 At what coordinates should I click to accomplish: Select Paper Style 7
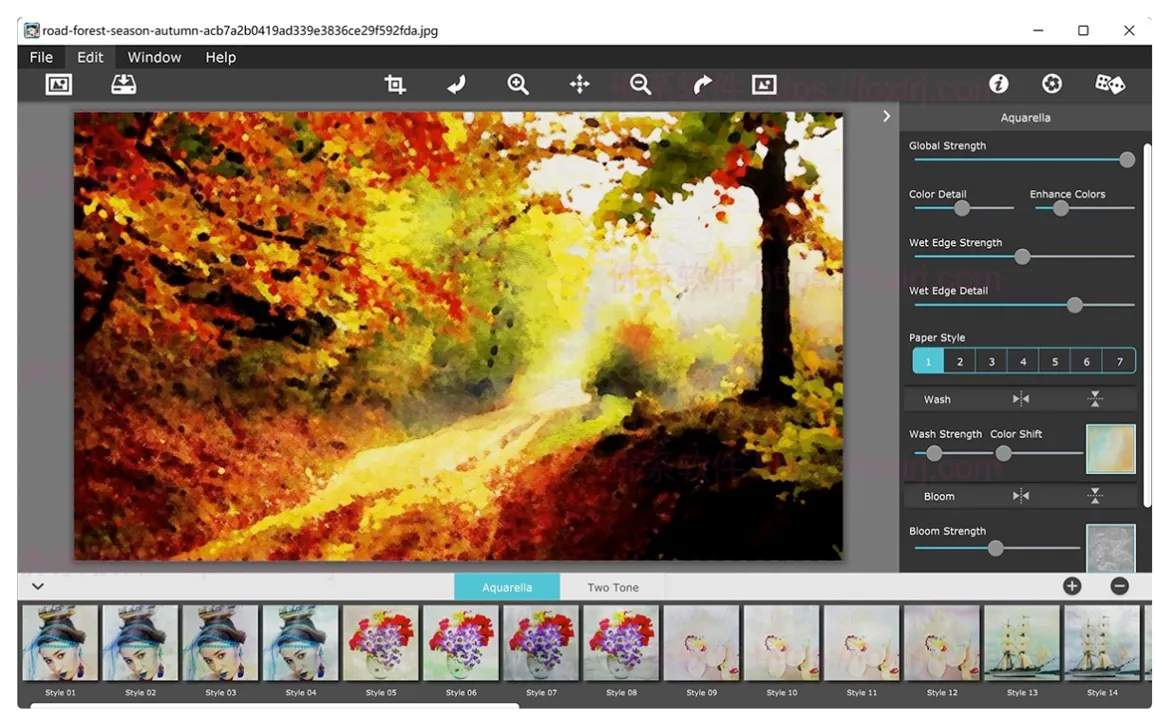(1119, 361)
